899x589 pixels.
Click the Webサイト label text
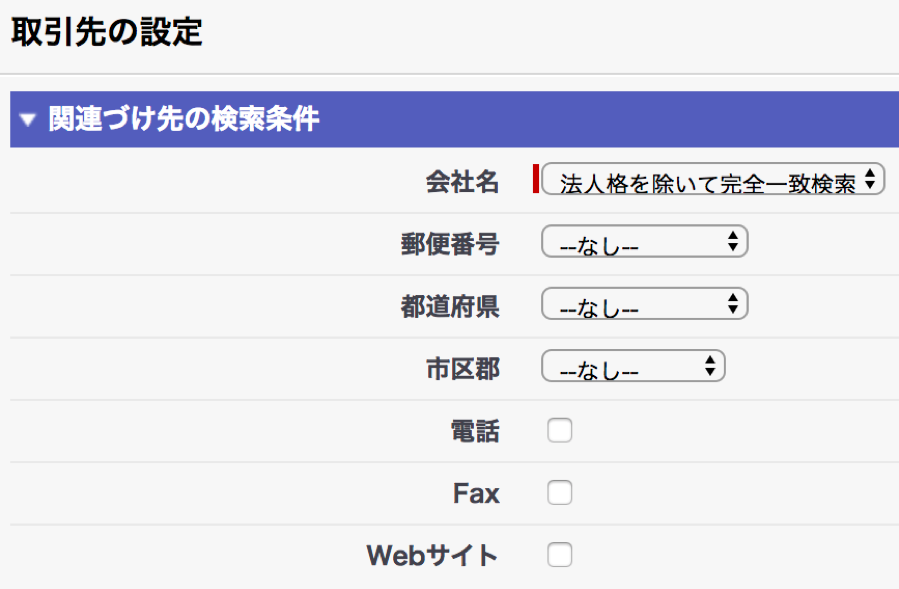[433, 555]
